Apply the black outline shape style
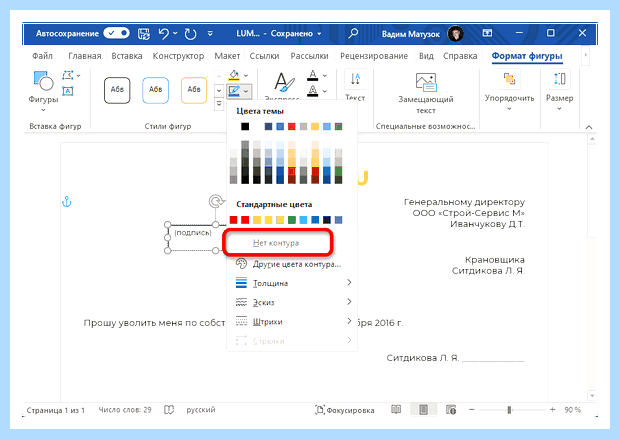Screen dimensions: 620x439 point(117,90)
